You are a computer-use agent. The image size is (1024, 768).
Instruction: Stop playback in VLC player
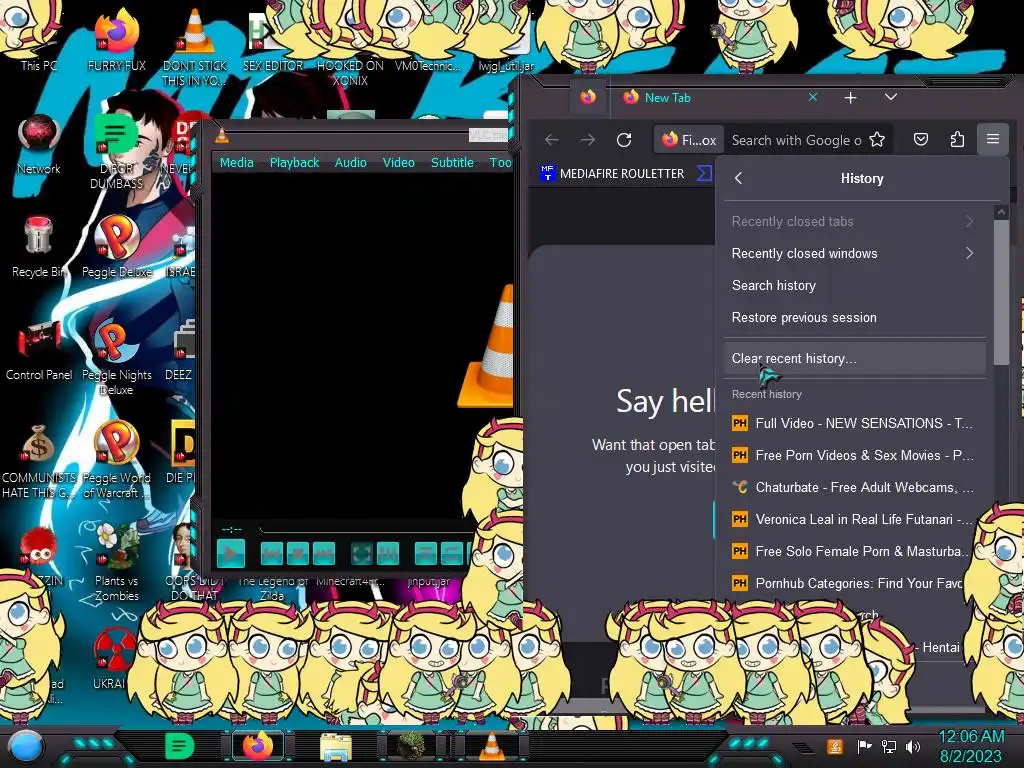tap(298, 554)
